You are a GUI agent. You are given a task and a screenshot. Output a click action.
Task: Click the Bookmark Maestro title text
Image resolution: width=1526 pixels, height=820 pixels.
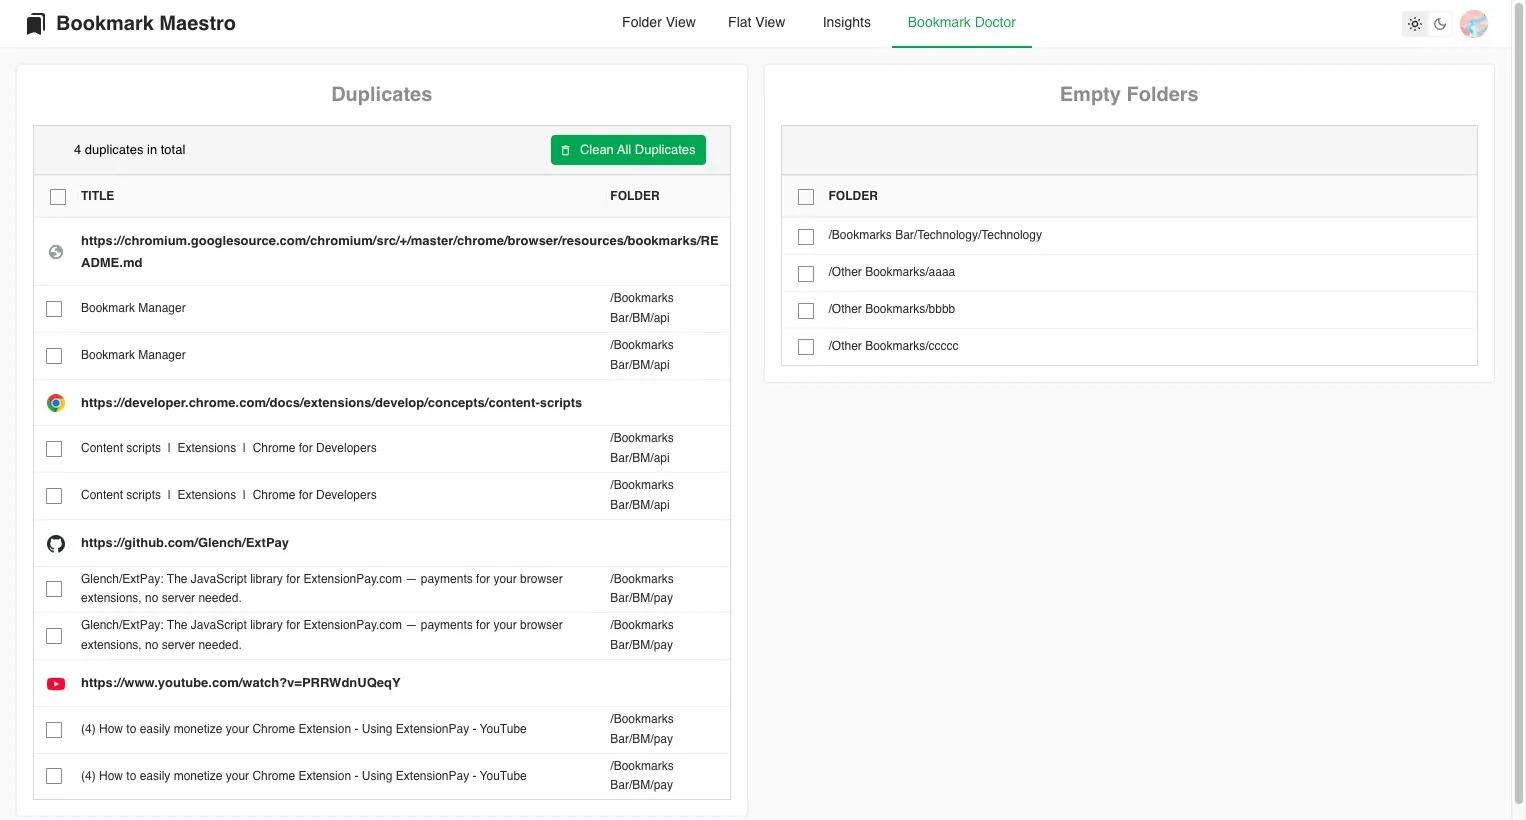(x=146, y=23)
